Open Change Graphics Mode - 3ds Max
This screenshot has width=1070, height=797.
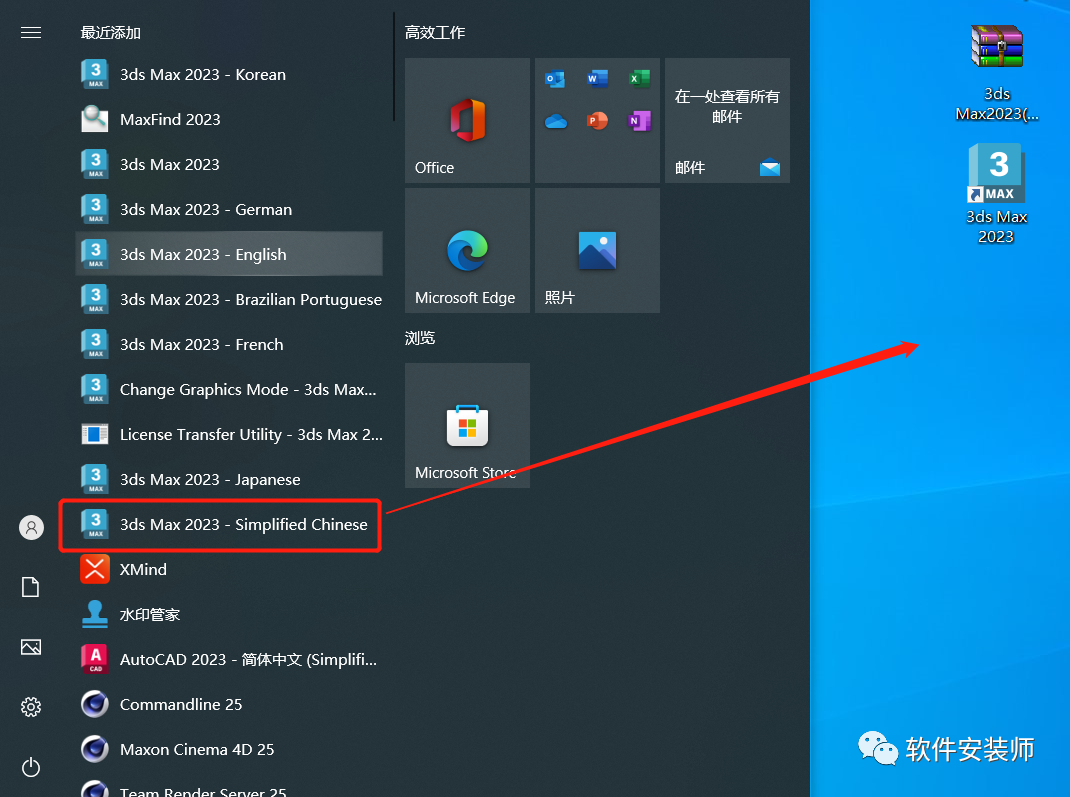[229, 390]
